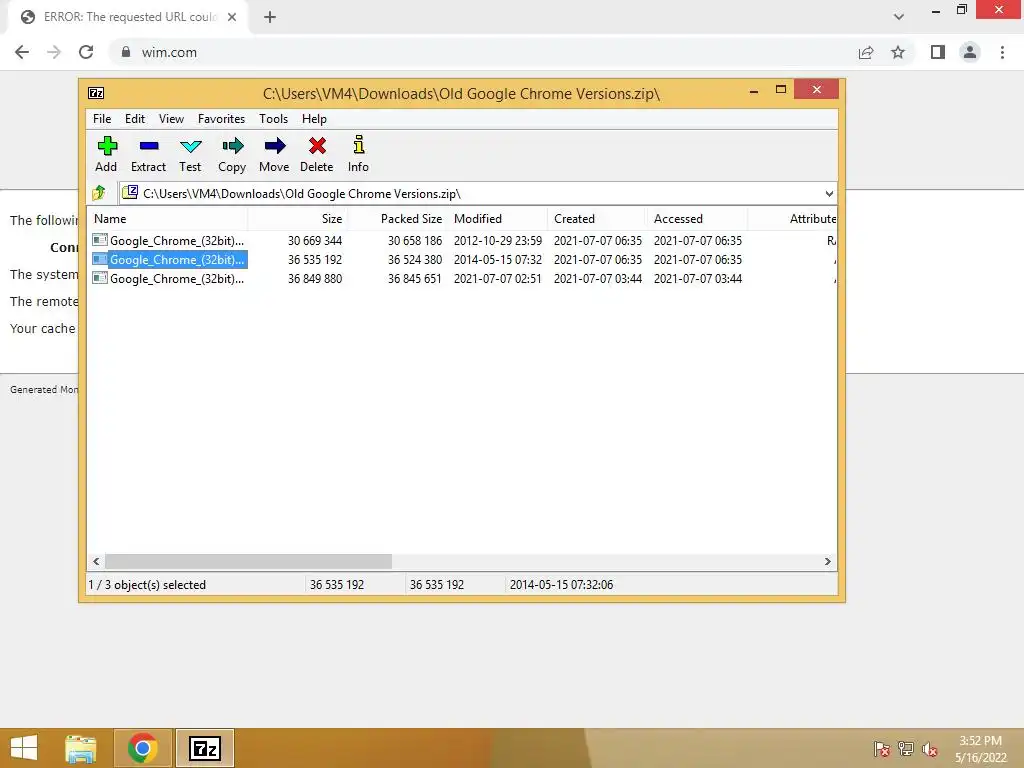Click the horizontal scrollbar left arrow
Image resolution: width=1024 pixels, height=768 pixels.
point(97,562)
